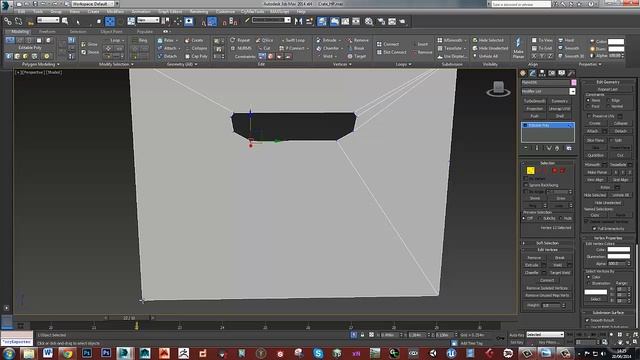Switch to the Object Paint ribbon tab
This screenshot has height=360, width=640.
pyautogui.click(x=111, y=31)
